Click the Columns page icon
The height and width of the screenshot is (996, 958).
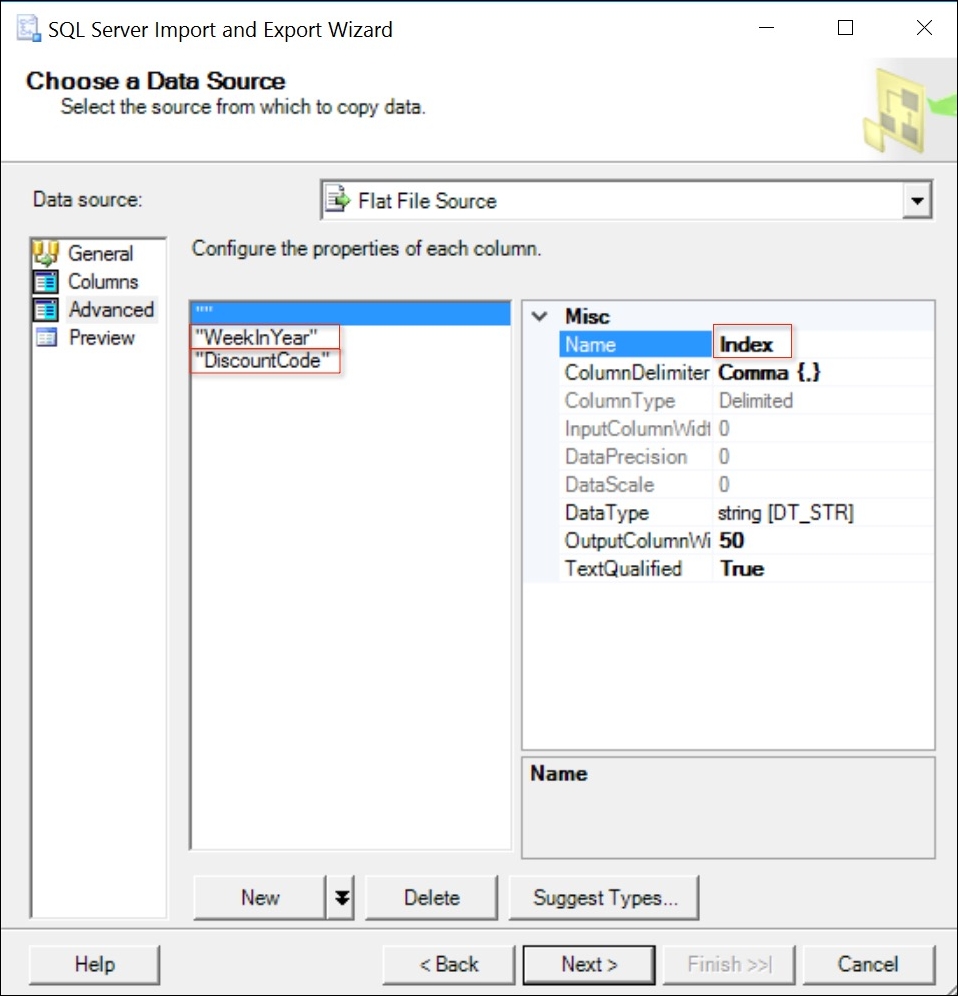click(46, 281)
